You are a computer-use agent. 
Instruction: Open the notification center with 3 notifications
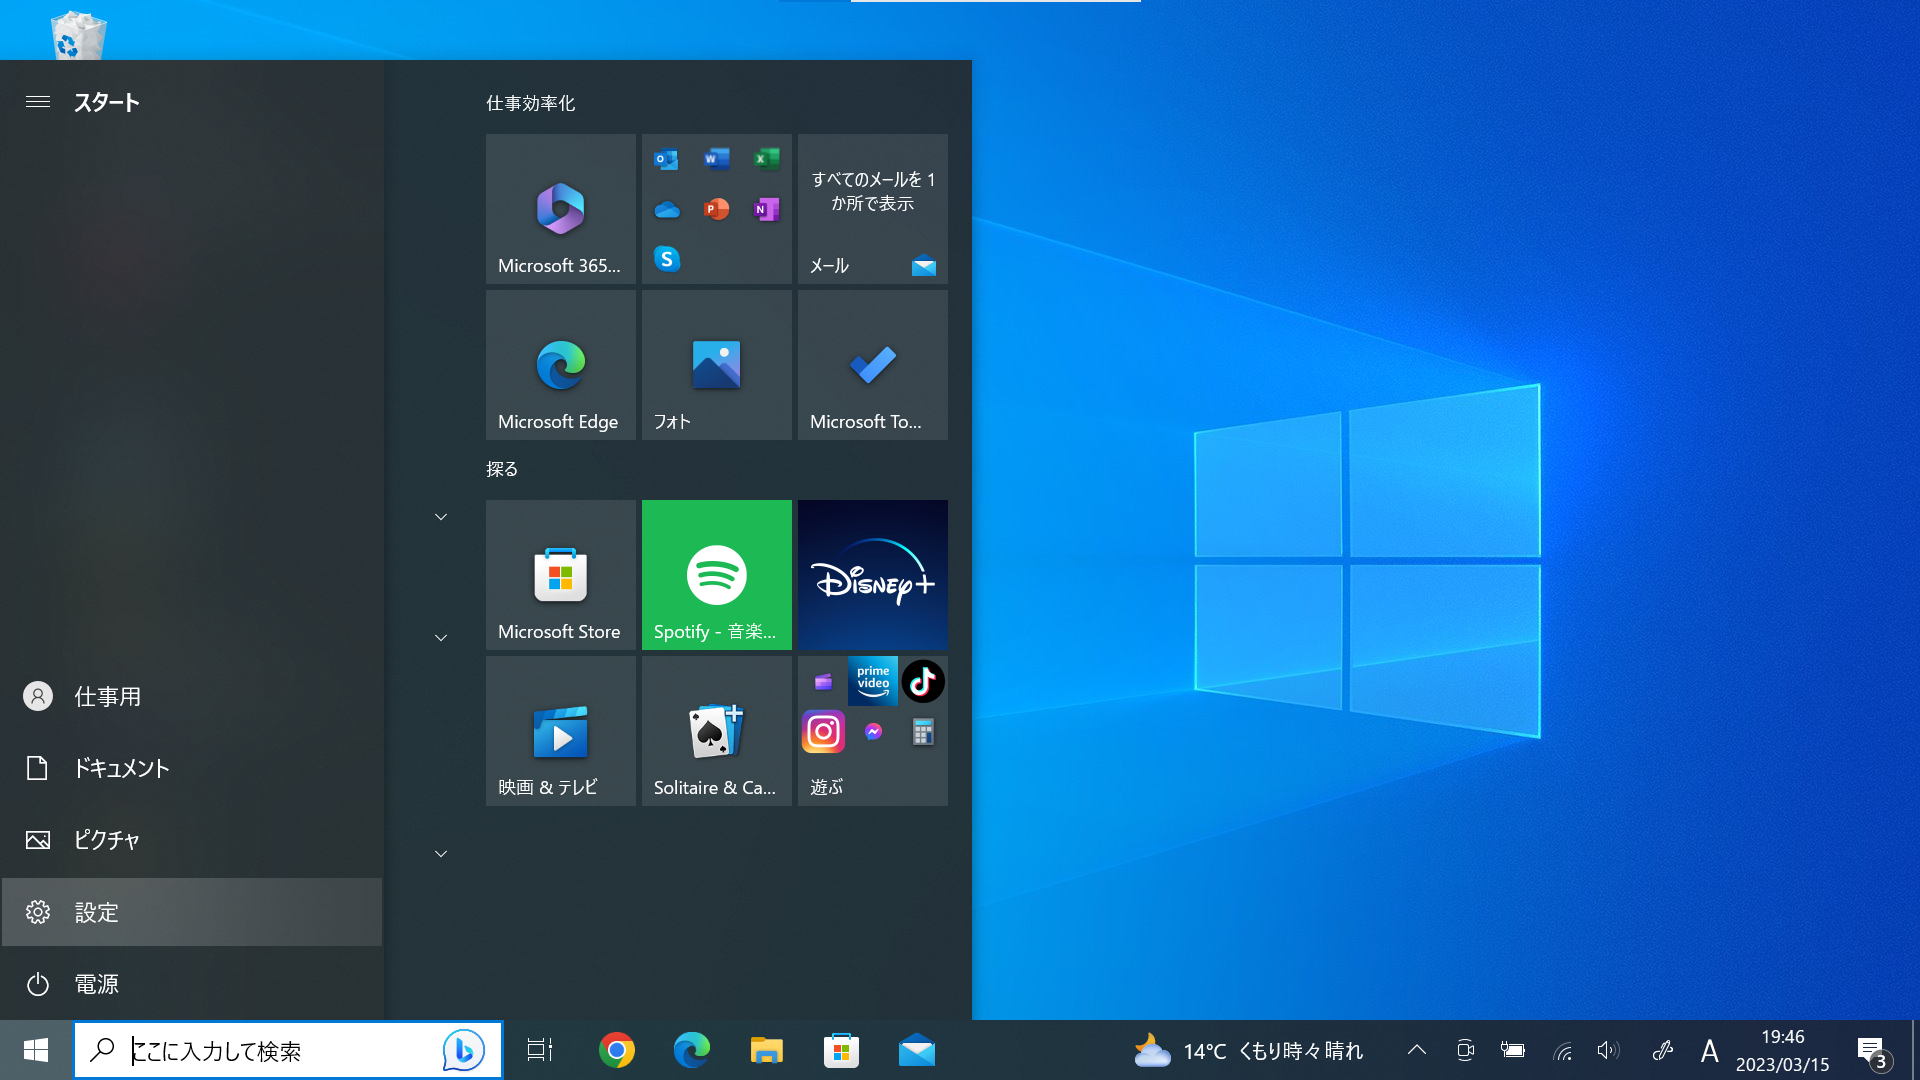point(1874,1052)
